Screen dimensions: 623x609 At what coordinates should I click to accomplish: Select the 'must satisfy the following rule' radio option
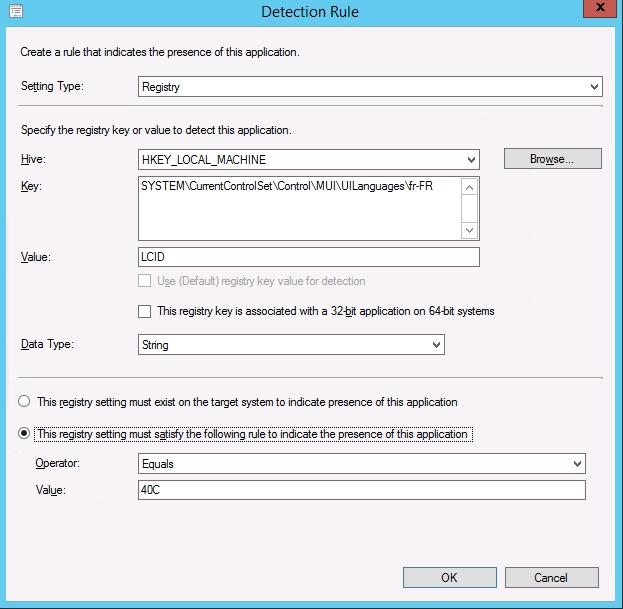point(24,434)
